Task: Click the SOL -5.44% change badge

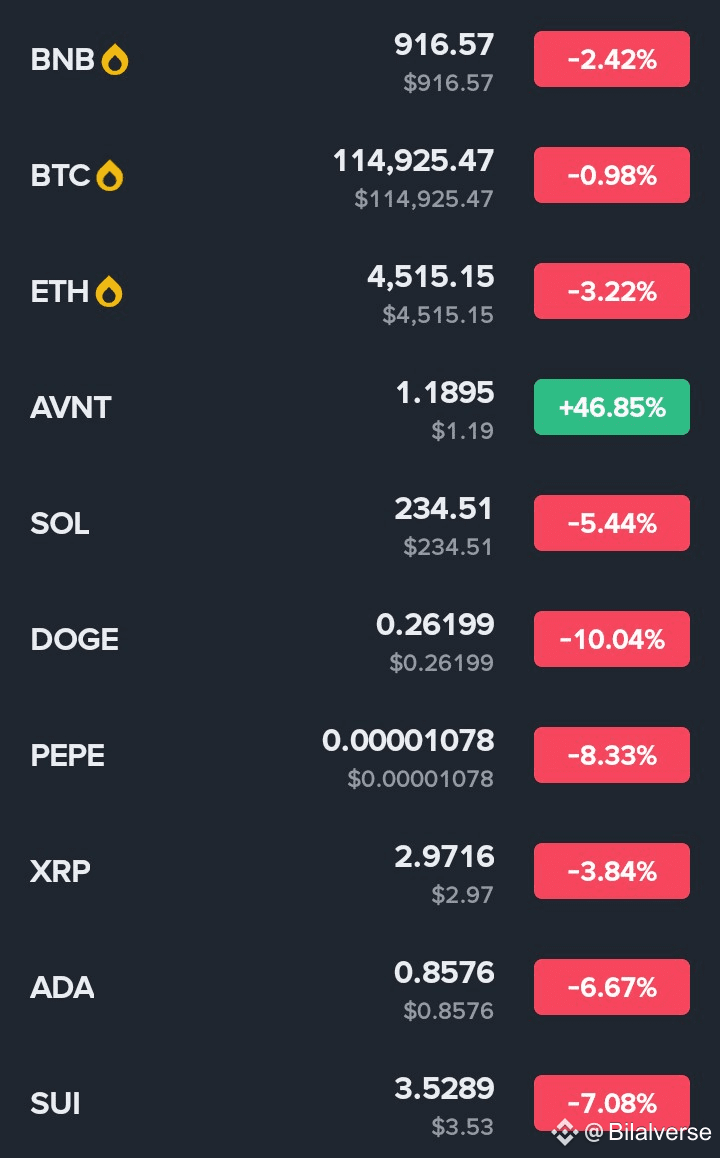Action: tap(611, 523)
